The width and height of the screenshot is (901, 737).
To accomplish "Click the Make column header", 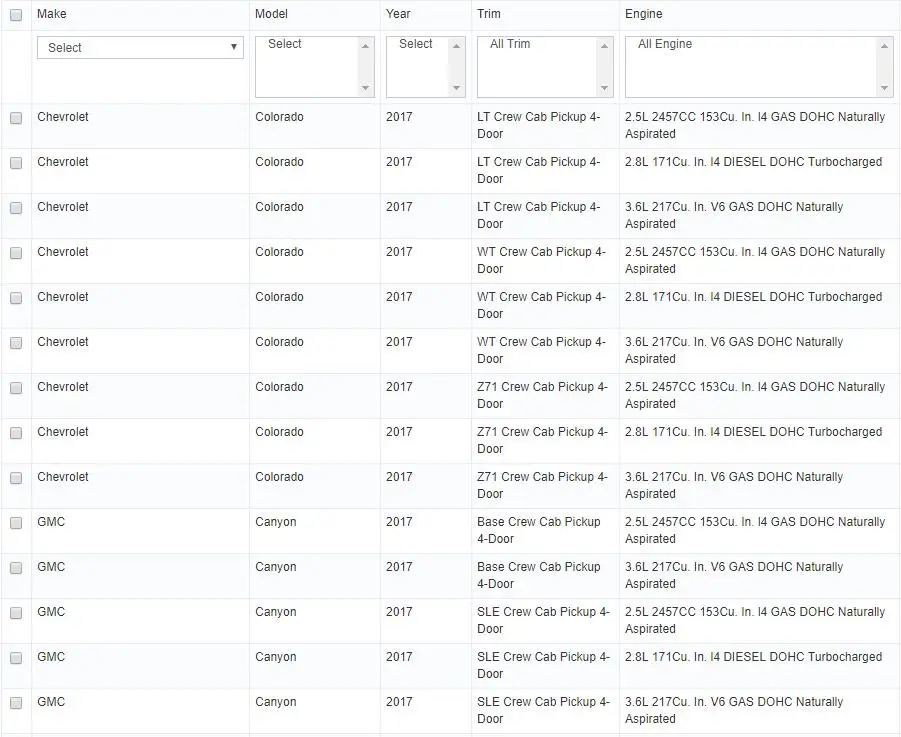I will (52, 14).
